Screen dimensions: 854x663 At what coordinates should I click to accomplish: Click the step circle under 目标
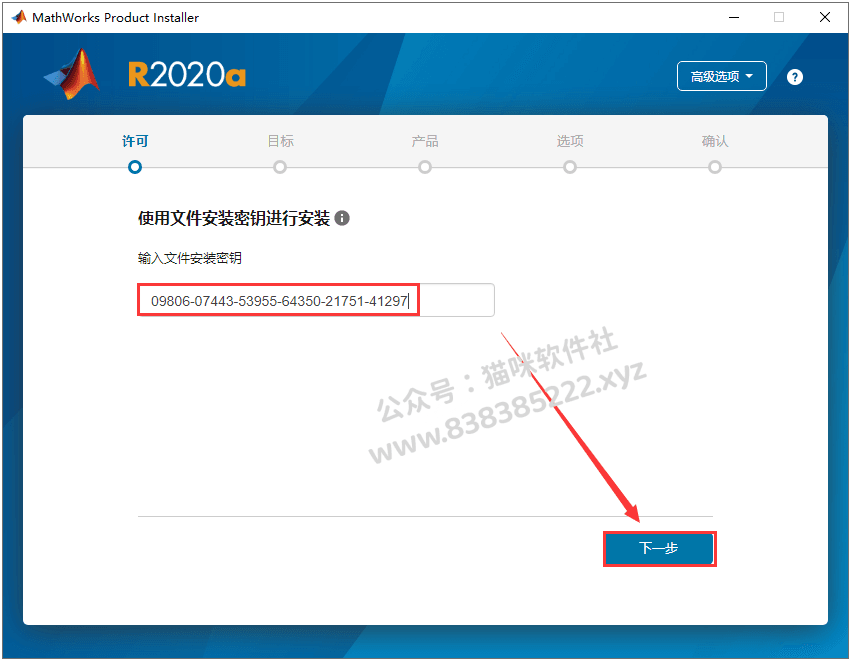pos(280,167)
